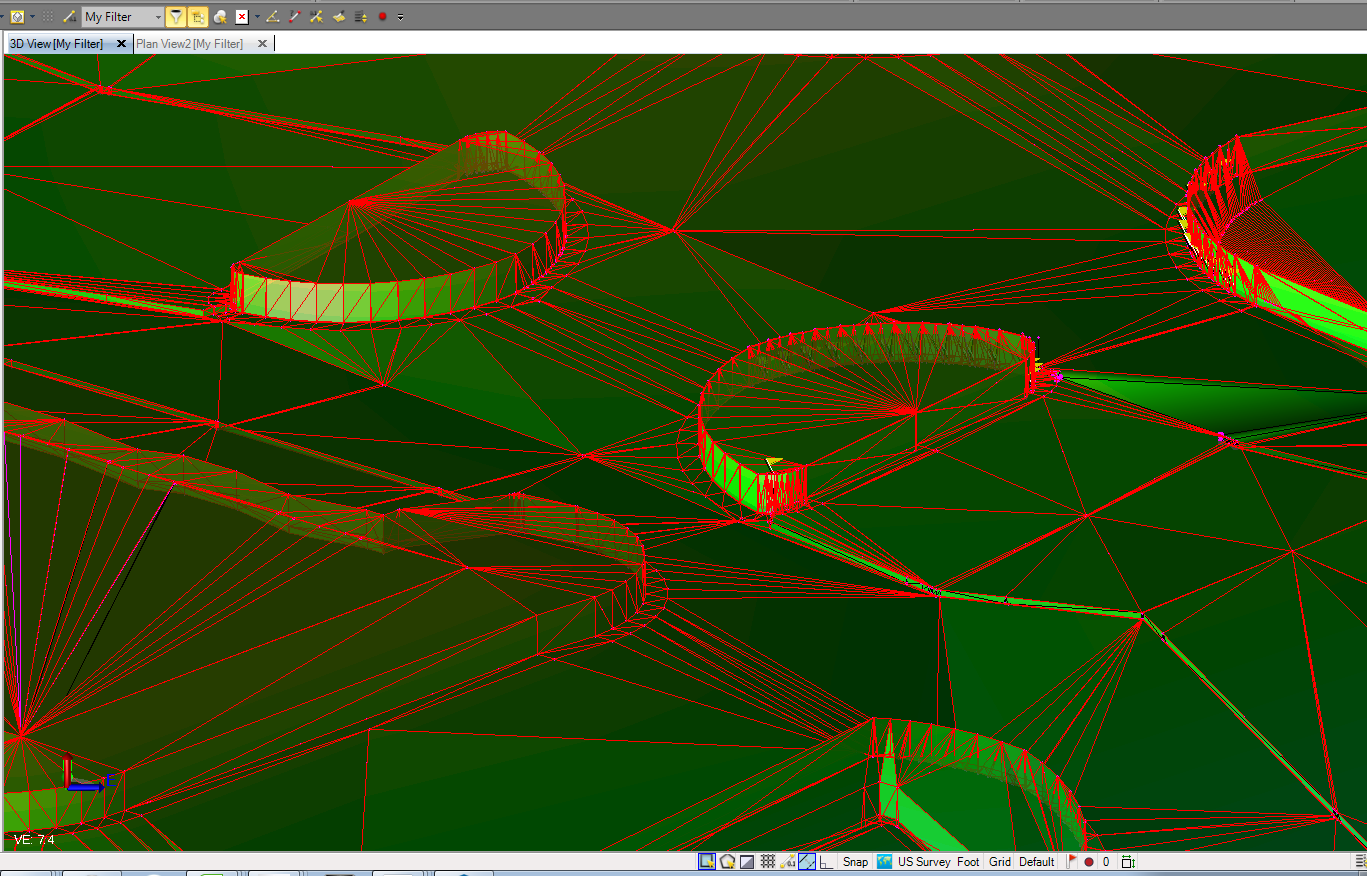Click the globe coordinate system icon
This screenshot has width=1367, height=876.
point(884,861)
